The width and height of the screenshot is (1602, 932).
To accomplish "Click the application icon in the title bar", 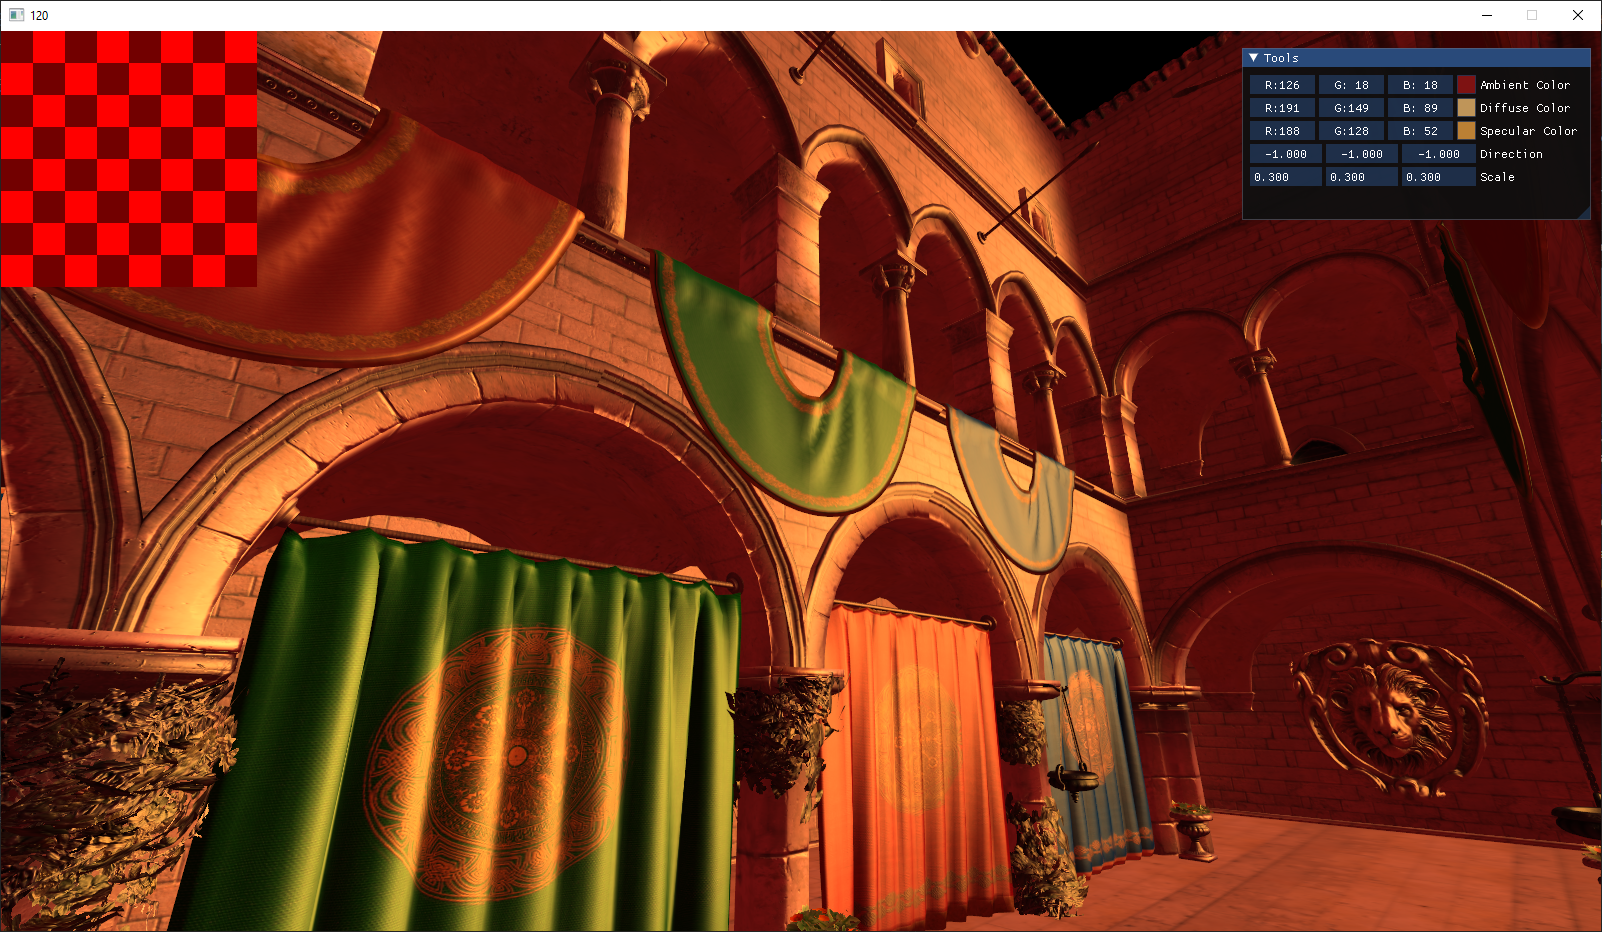I will point(14,15).
